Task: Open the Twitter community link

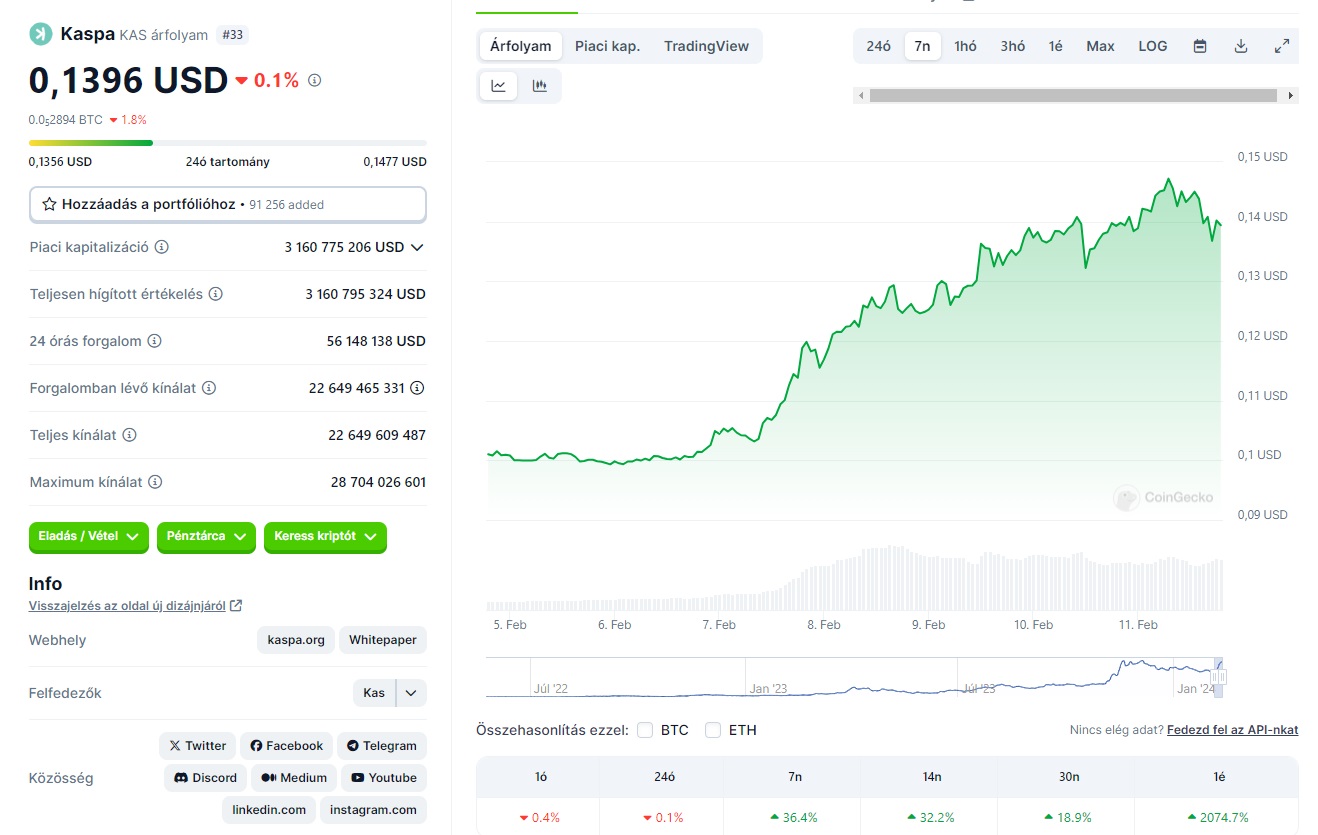Action: click(197, 746)
